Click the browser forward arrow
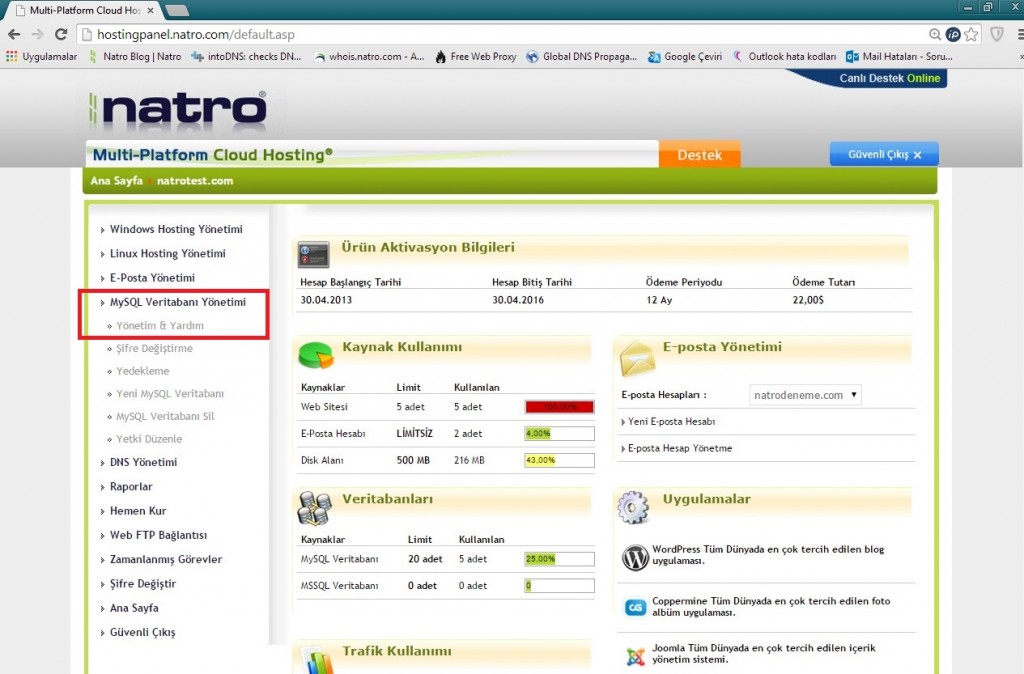This screenshot has width=1024, height=674. coord(37,35)
